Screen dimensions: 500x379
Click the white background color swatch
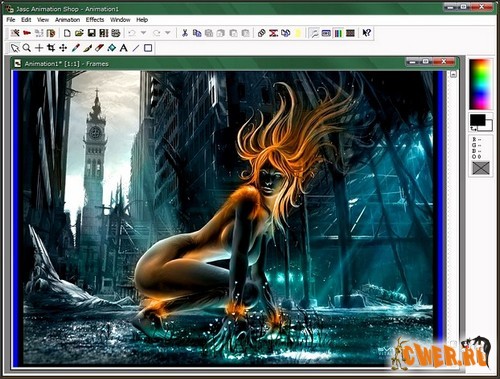coord(488,127)
